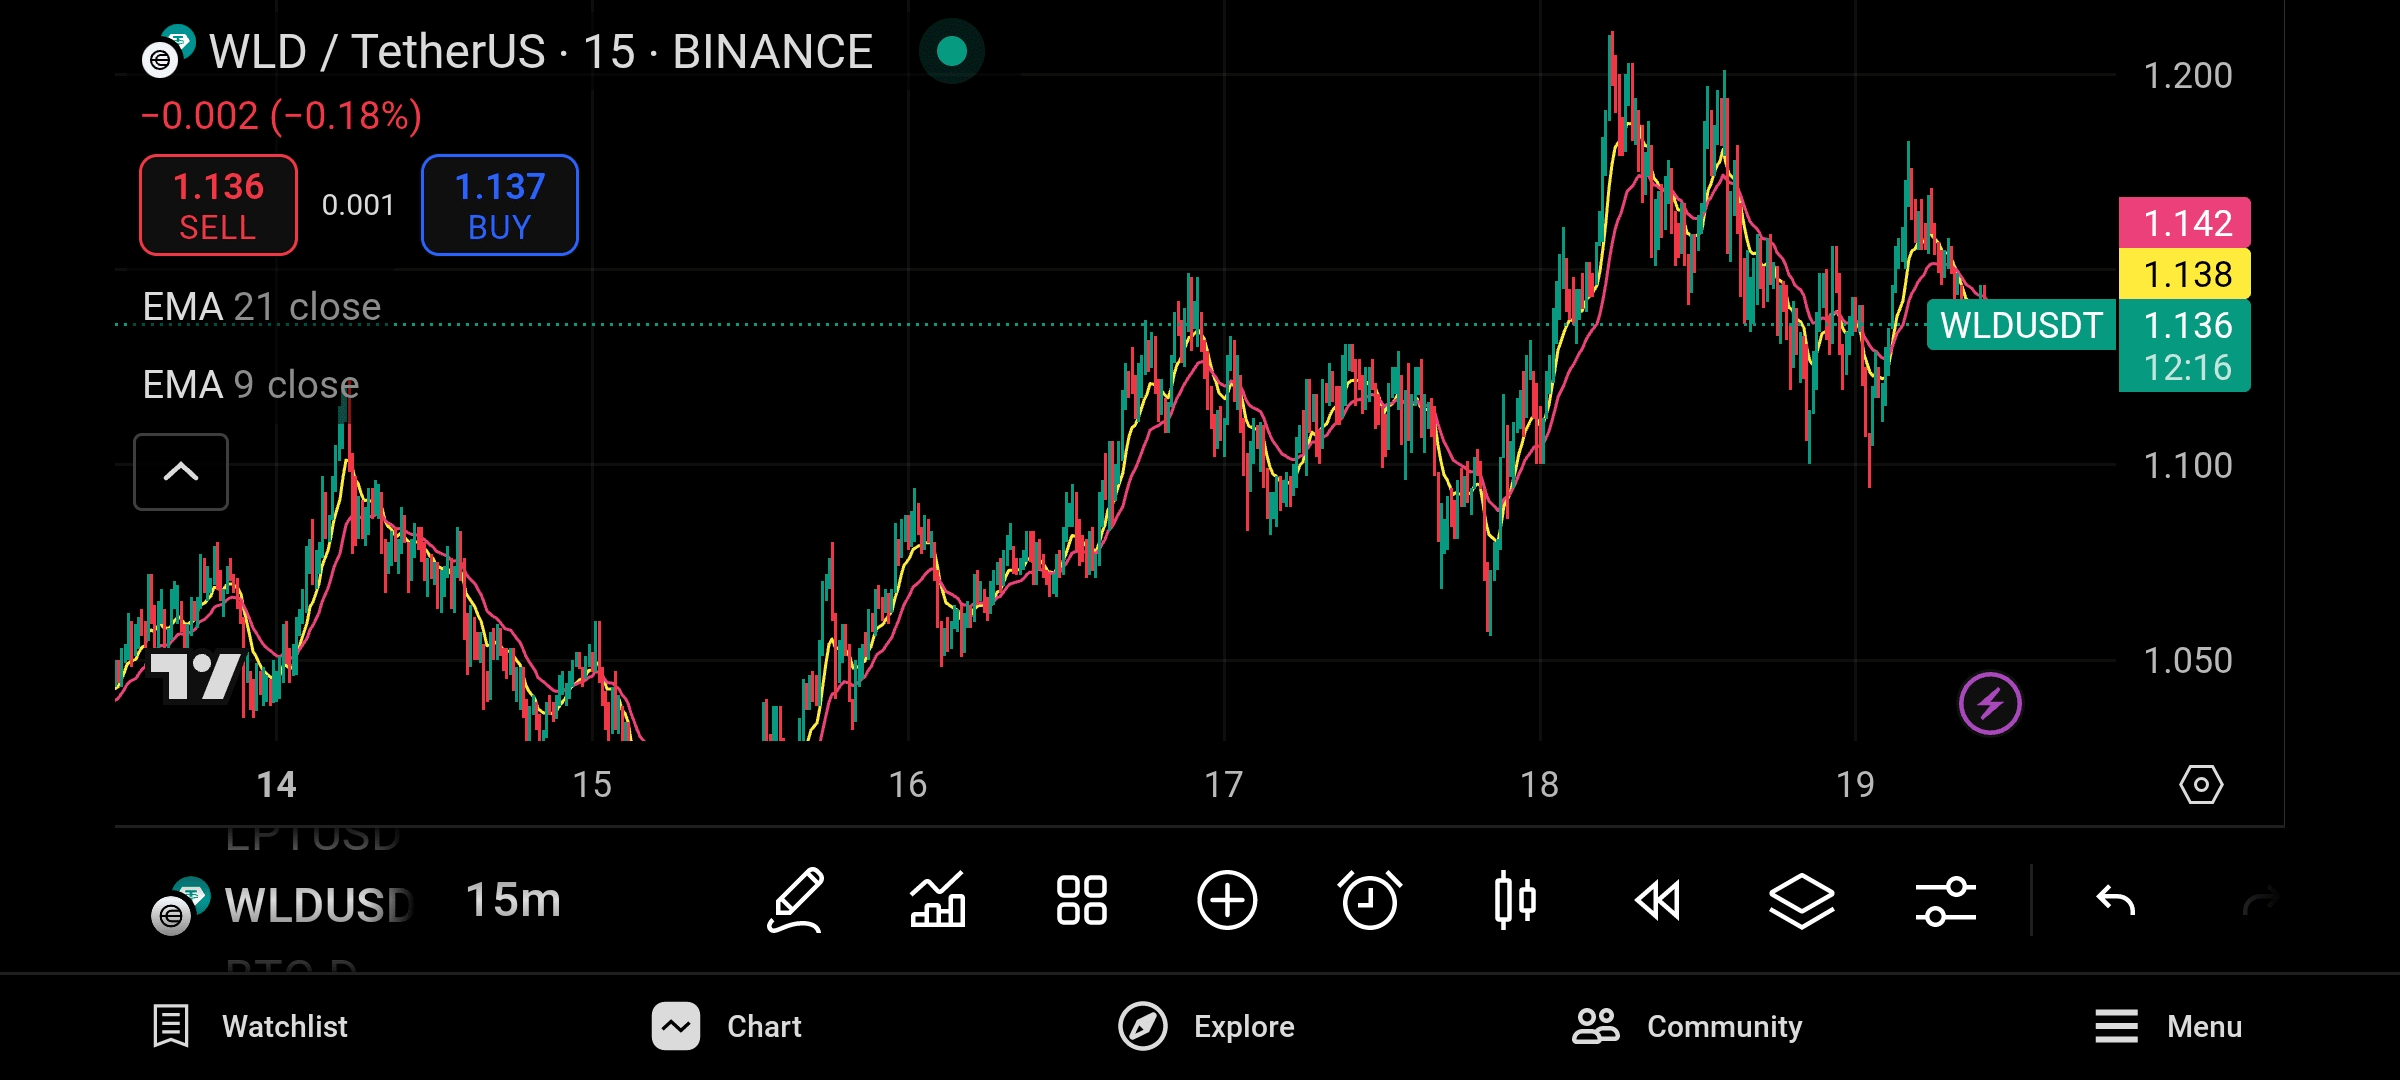Open the 15m interval selector
2400x1080 pixels.
click(513, 900)
